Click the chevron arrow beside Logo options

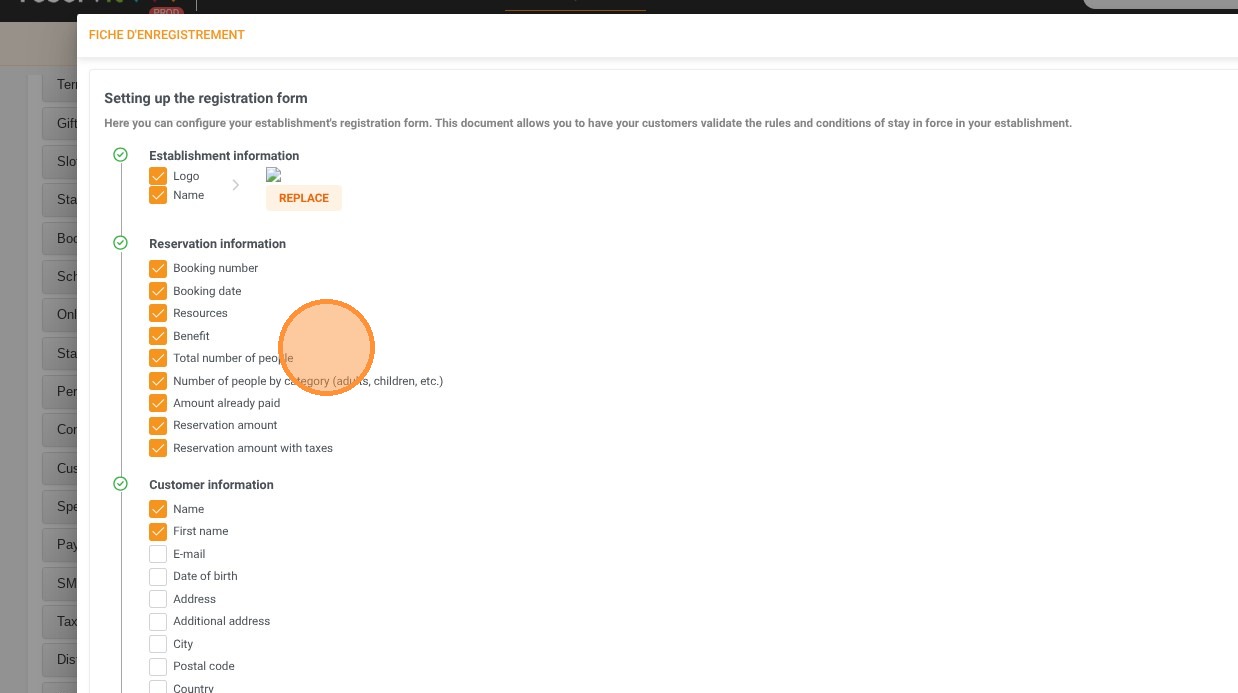point(236,185)
